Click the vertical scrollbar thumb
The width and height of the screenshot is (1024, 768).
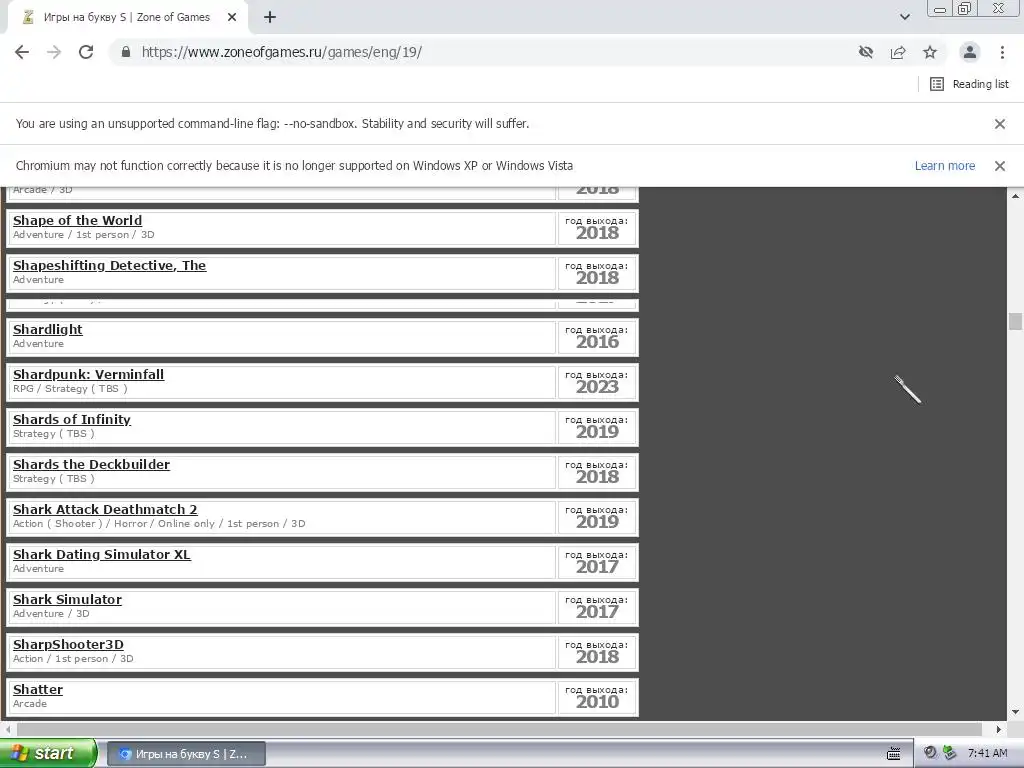pos(1015,321)
